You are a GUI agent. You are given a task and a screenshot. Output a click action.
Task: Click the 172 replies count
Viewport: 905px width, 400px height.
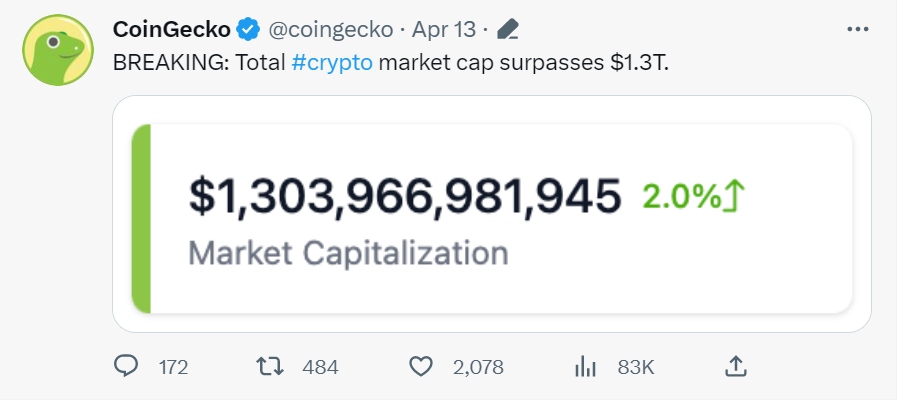(x=174, y=367)
